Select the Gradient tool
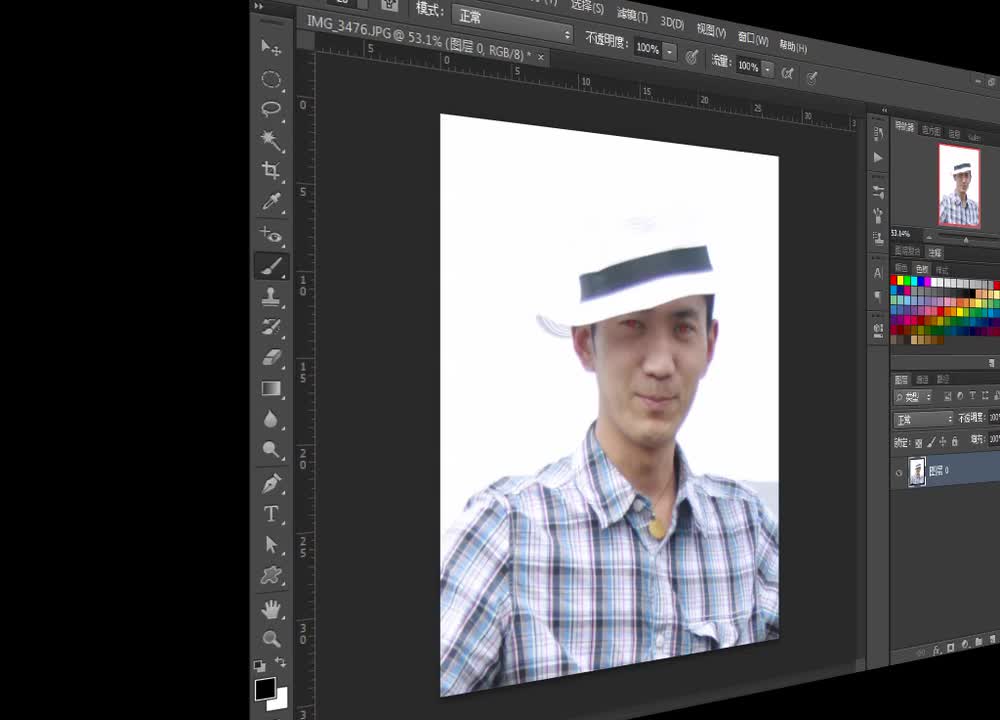Image resolution: width=1000 pixels, height=720 pixels. coord(271,388)
